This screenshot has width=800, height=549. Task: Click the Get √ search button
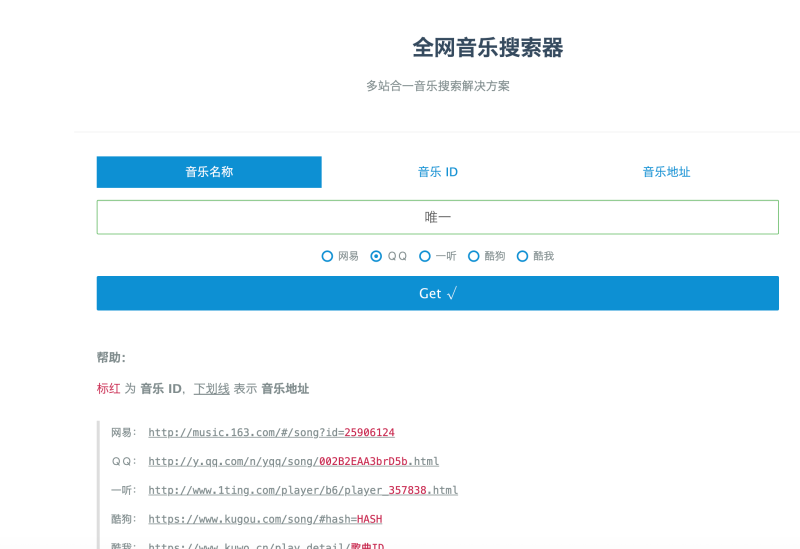[438, 293]
